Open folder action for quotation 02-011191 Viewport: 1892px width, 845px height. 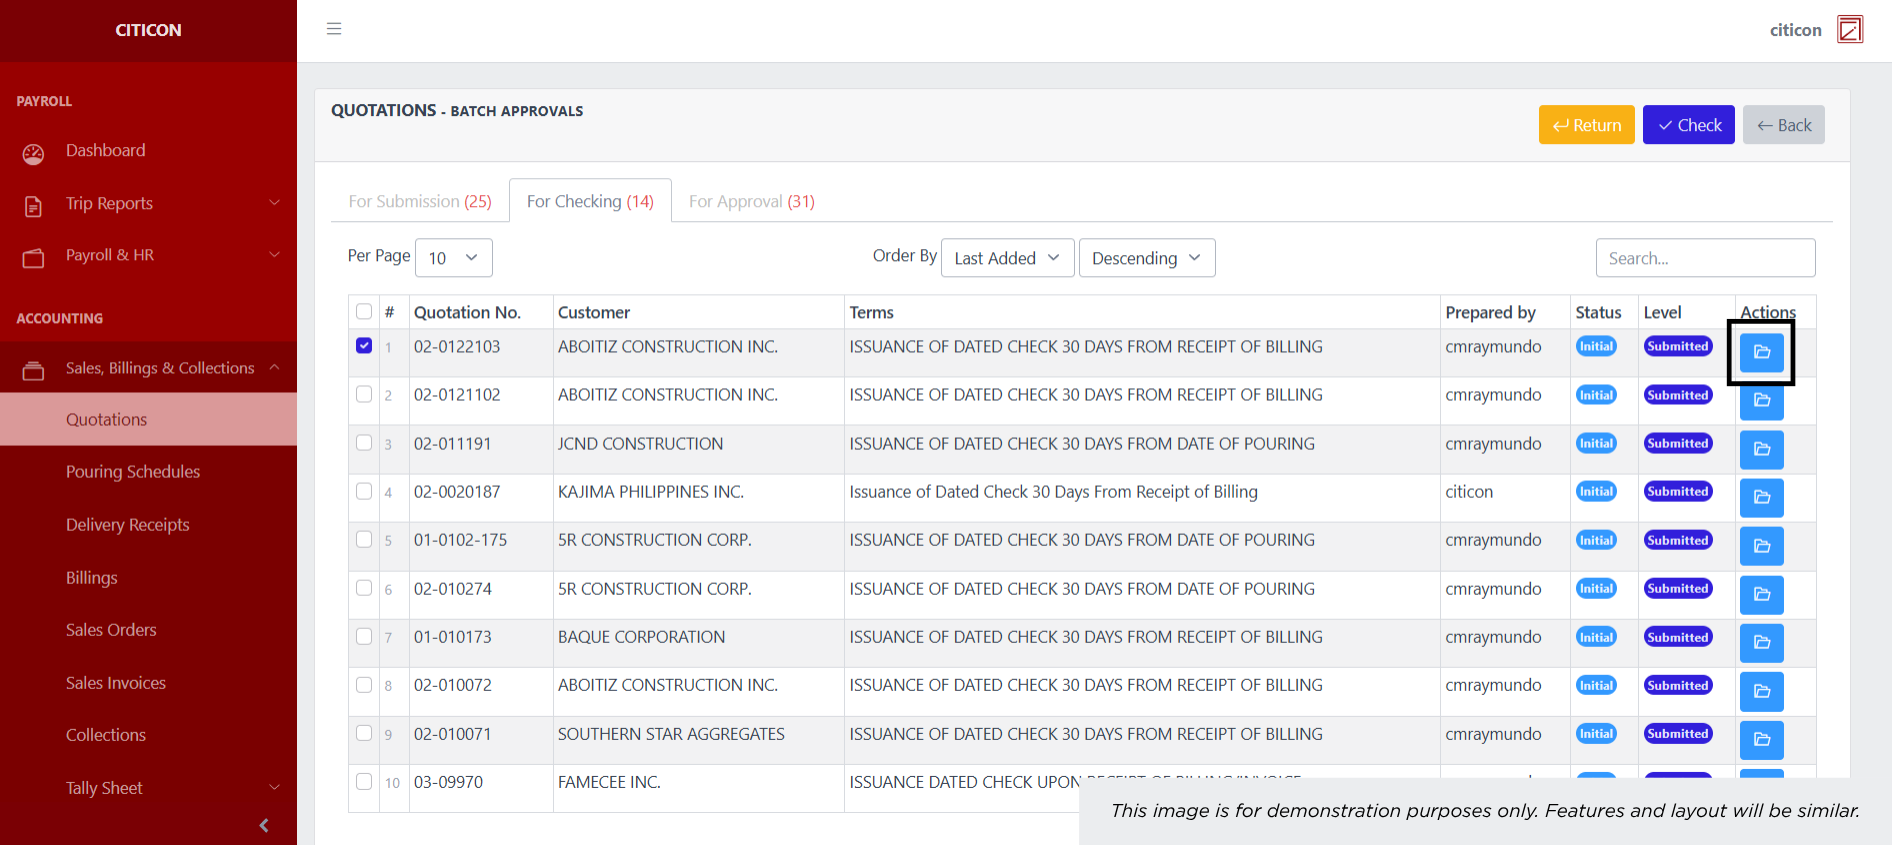click(1761, 449)
